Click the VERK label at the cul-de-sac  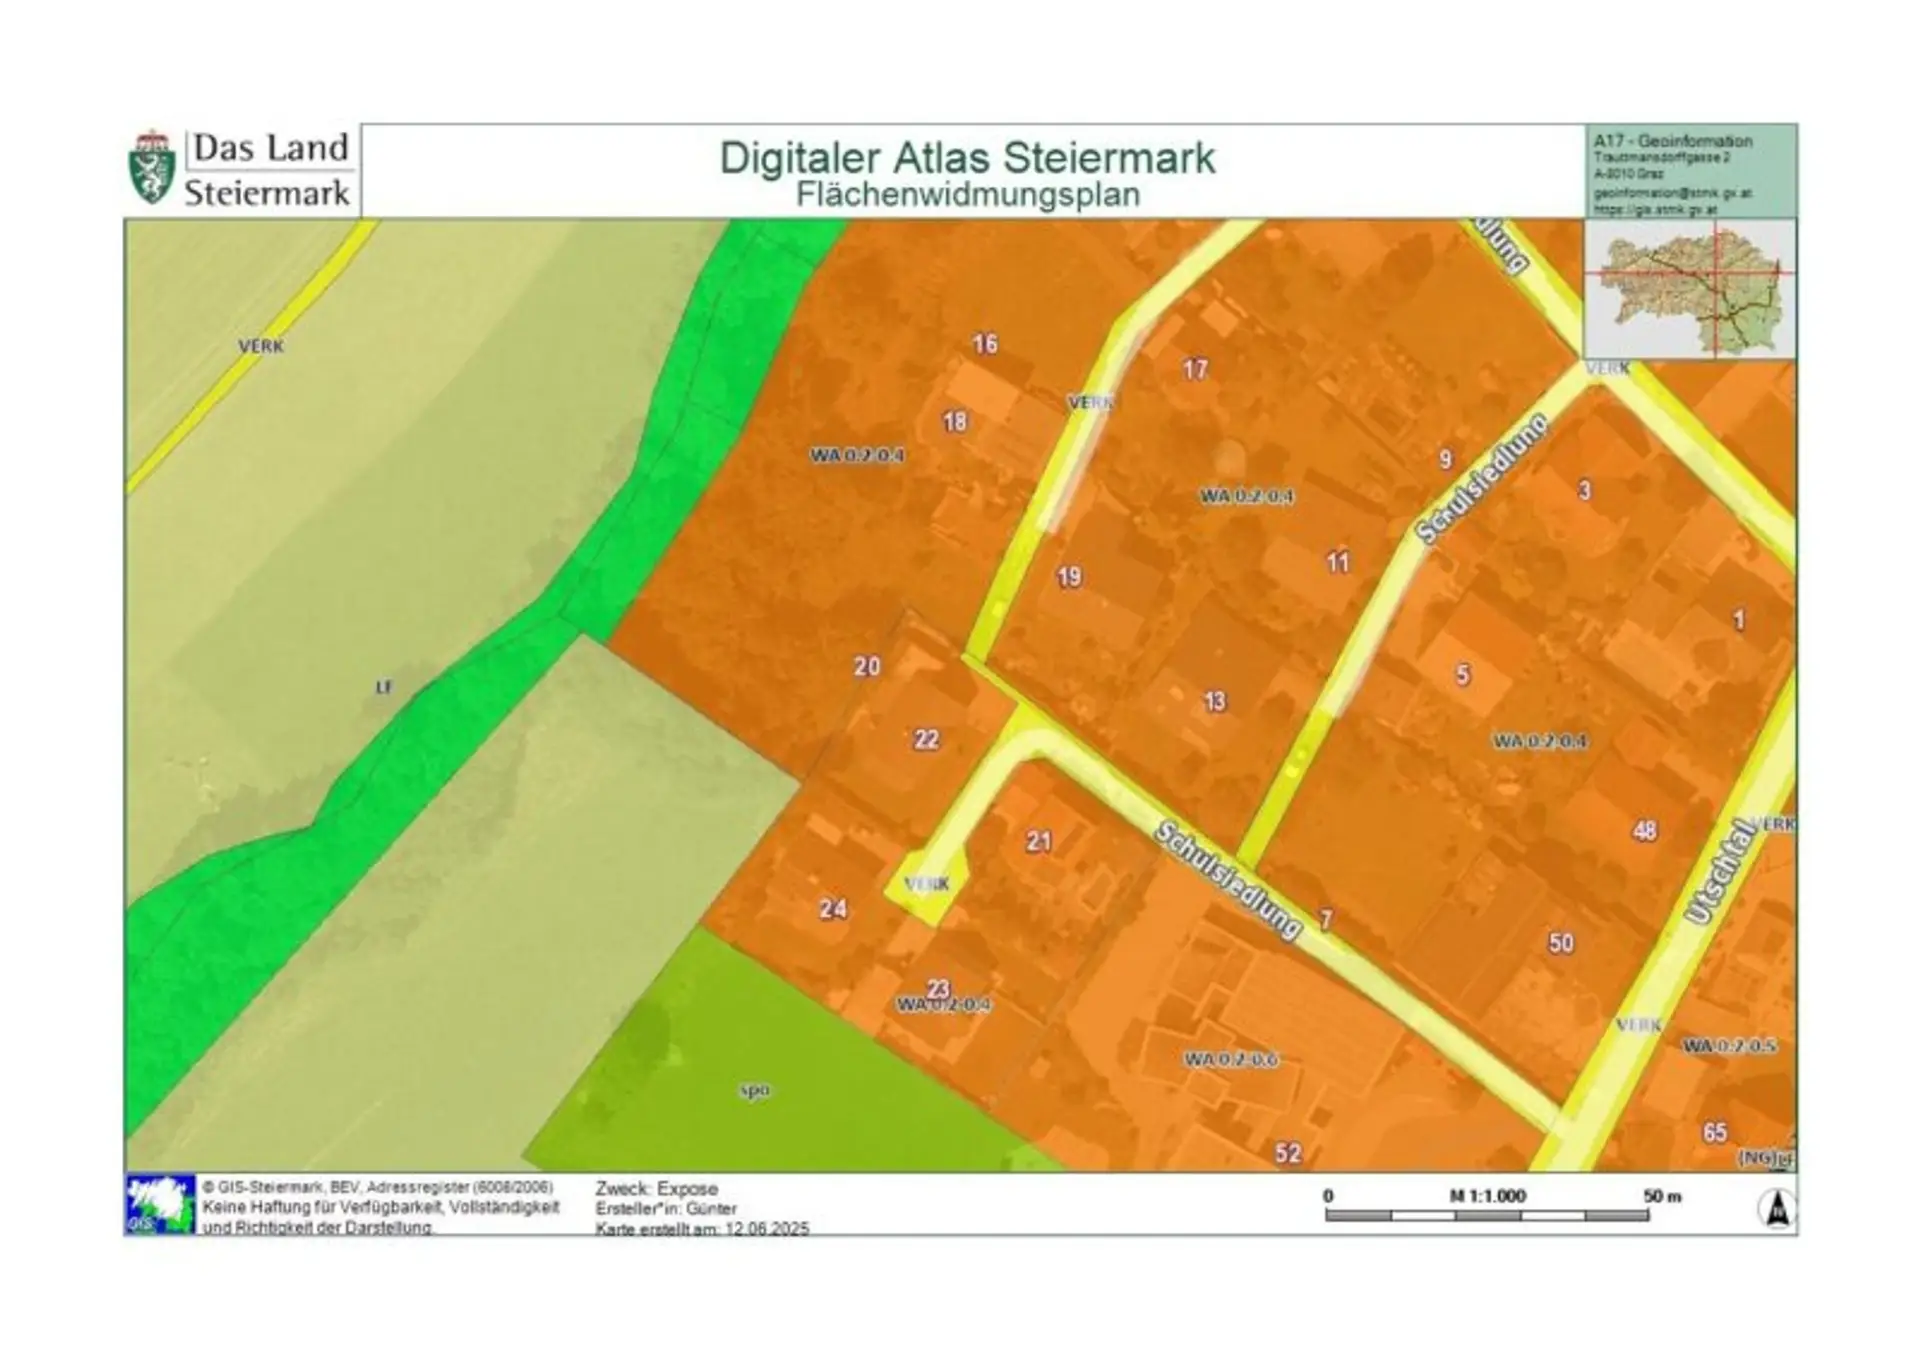tap(926, 884)
